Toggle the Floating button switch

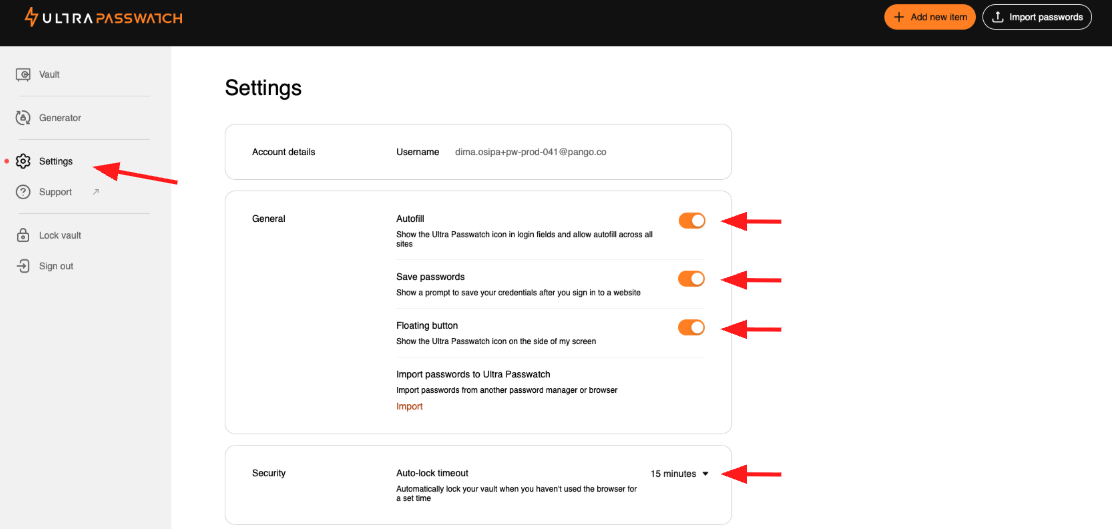point(691,327)
